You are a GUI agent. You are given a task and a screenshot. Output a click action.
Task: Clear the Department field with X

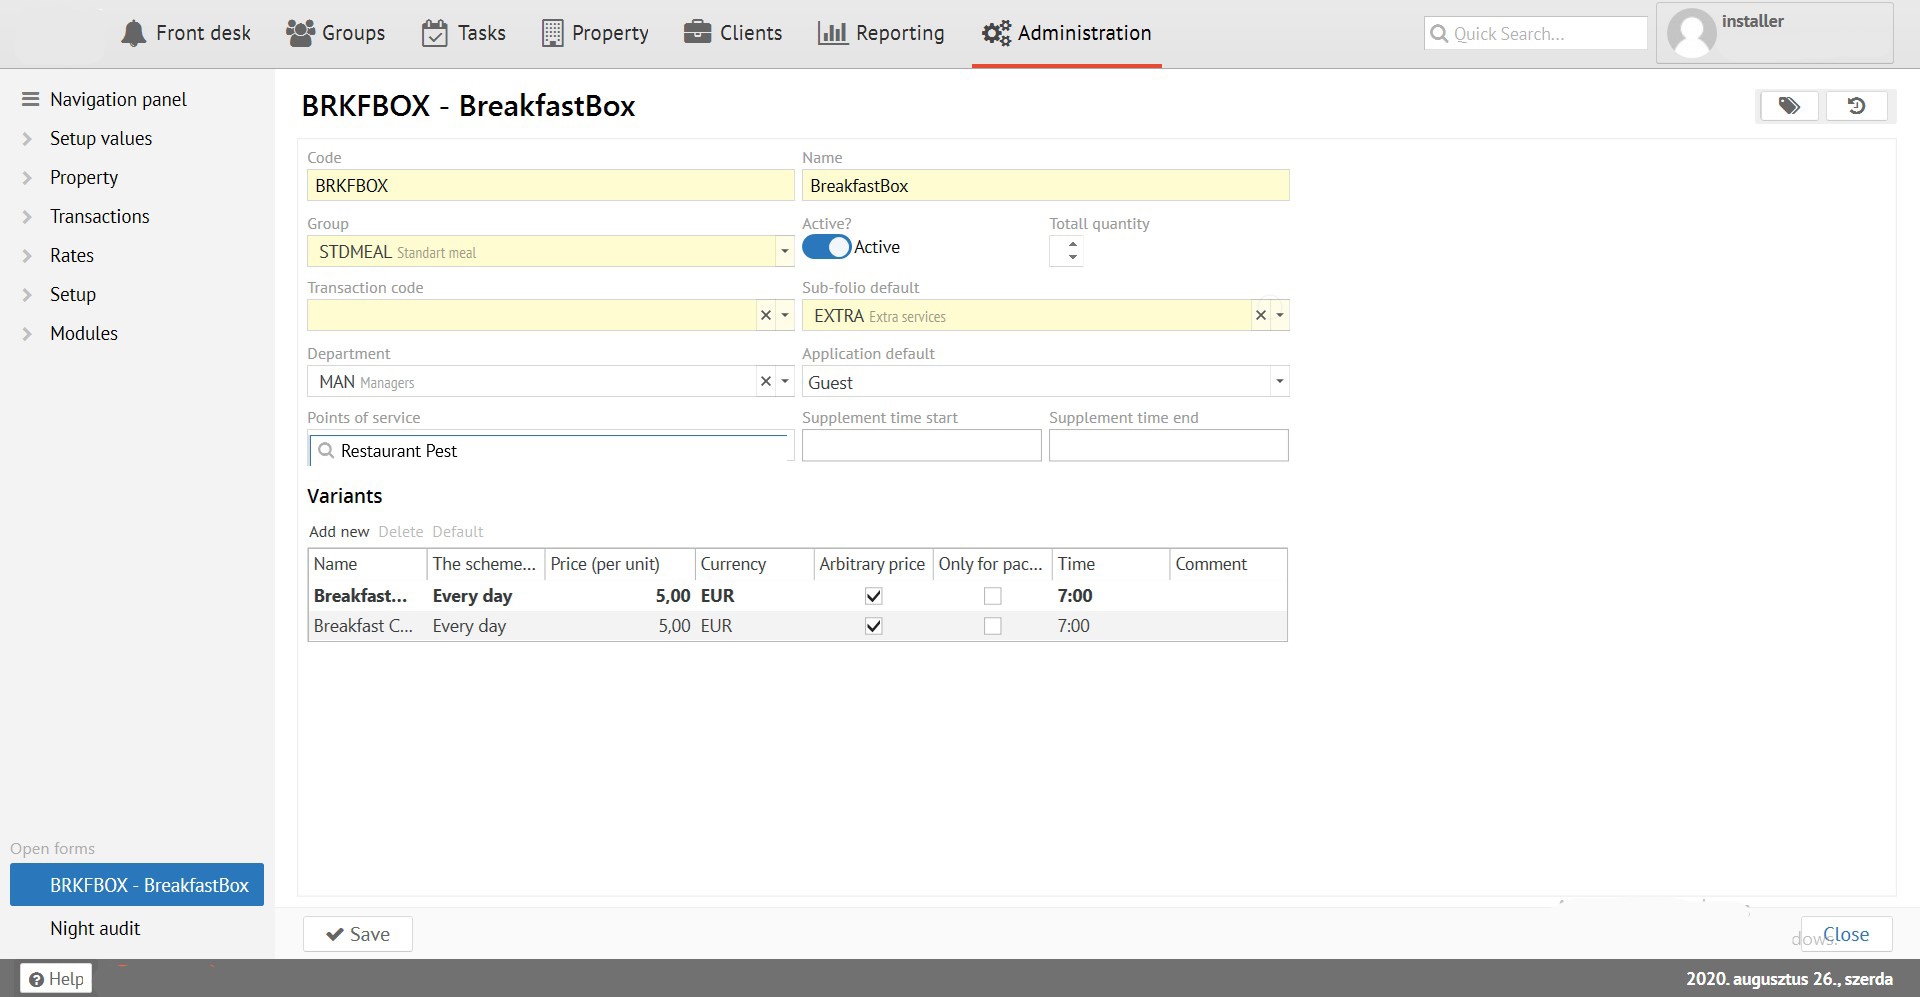pos(765,382)
